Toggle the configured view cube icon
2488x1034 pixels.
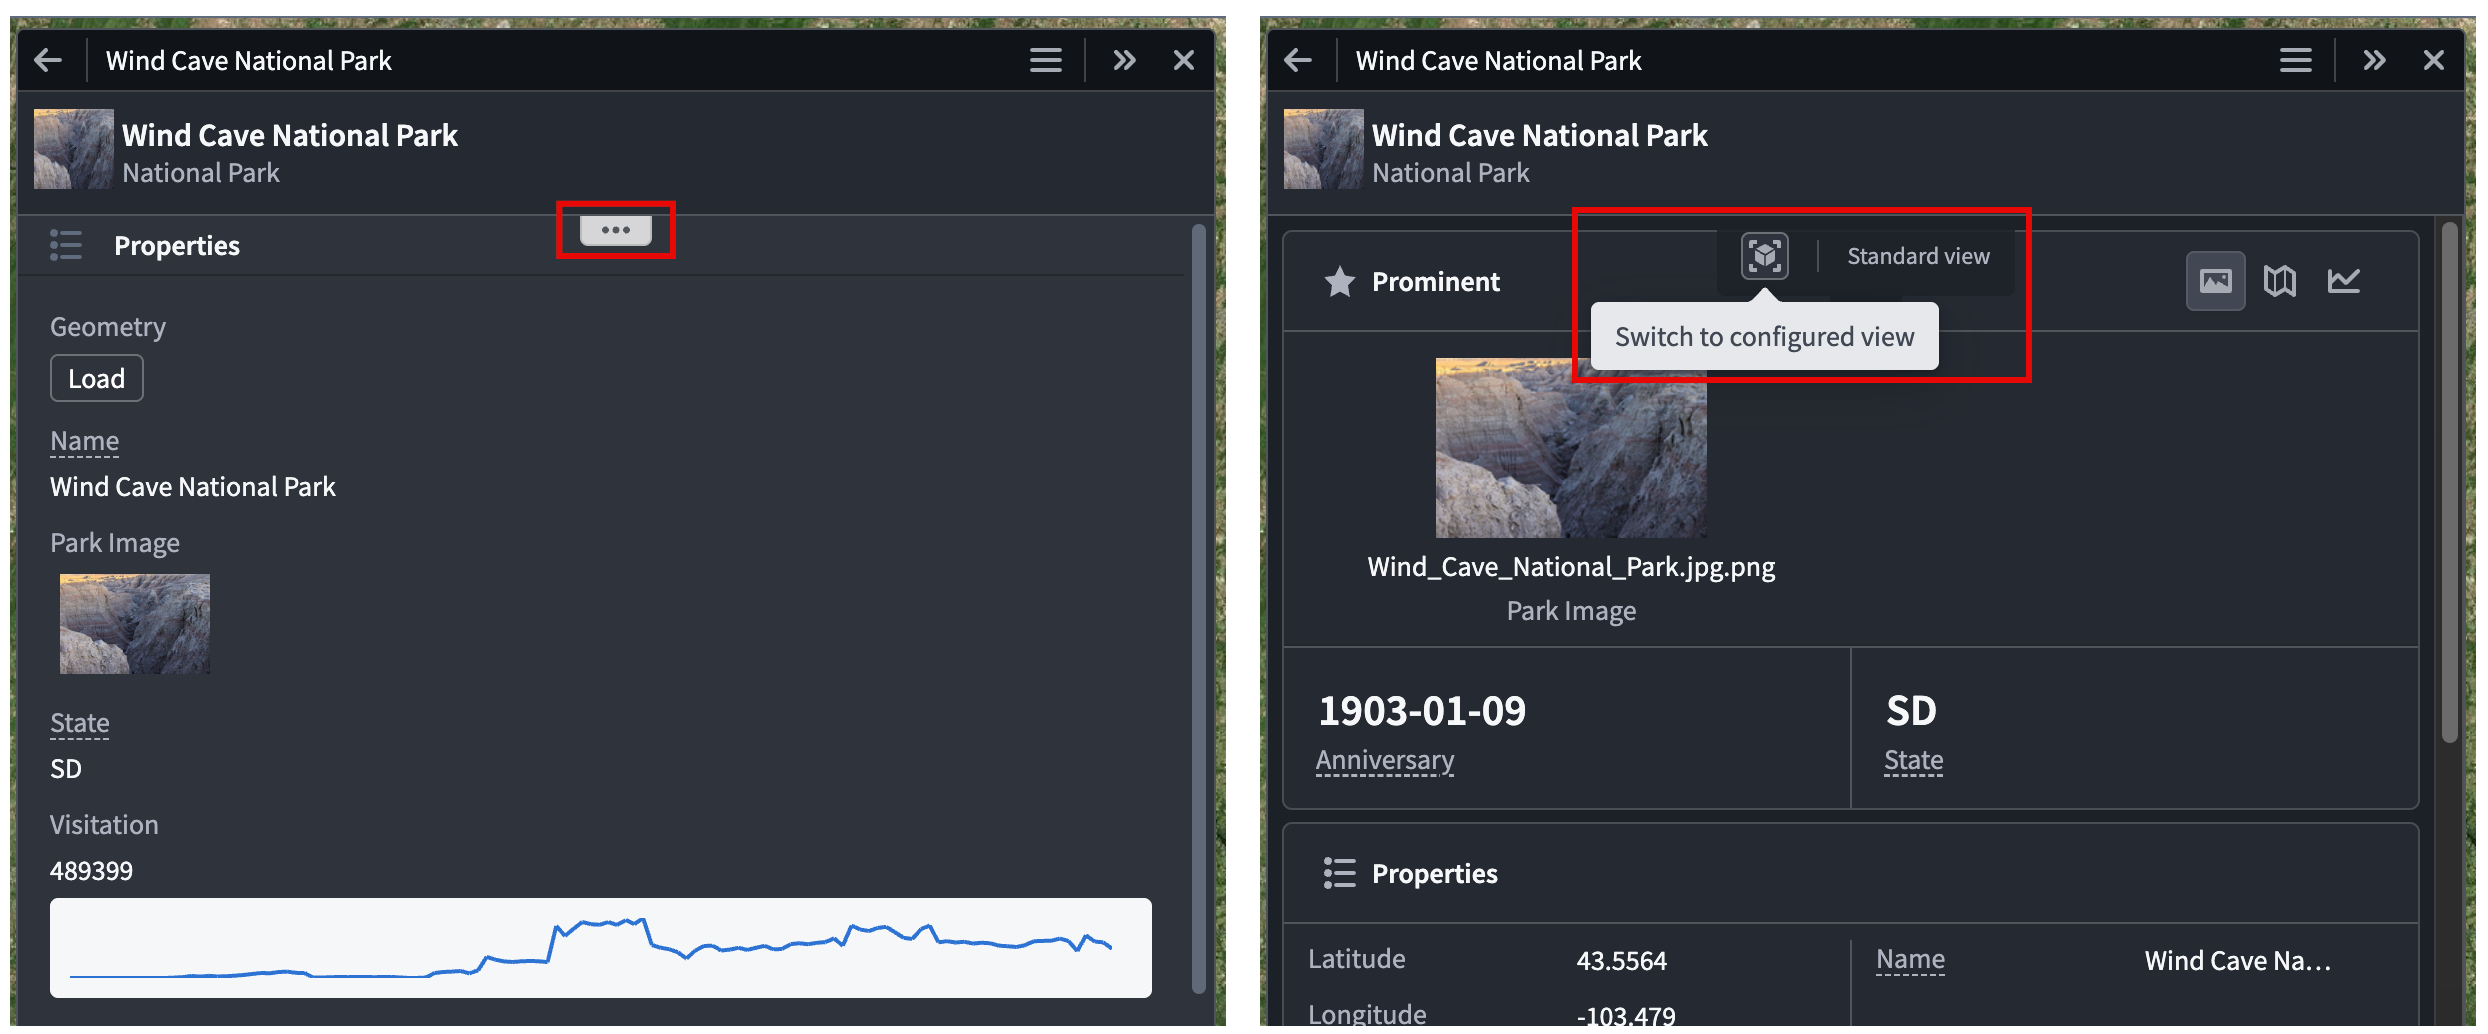click(1765, 256)
